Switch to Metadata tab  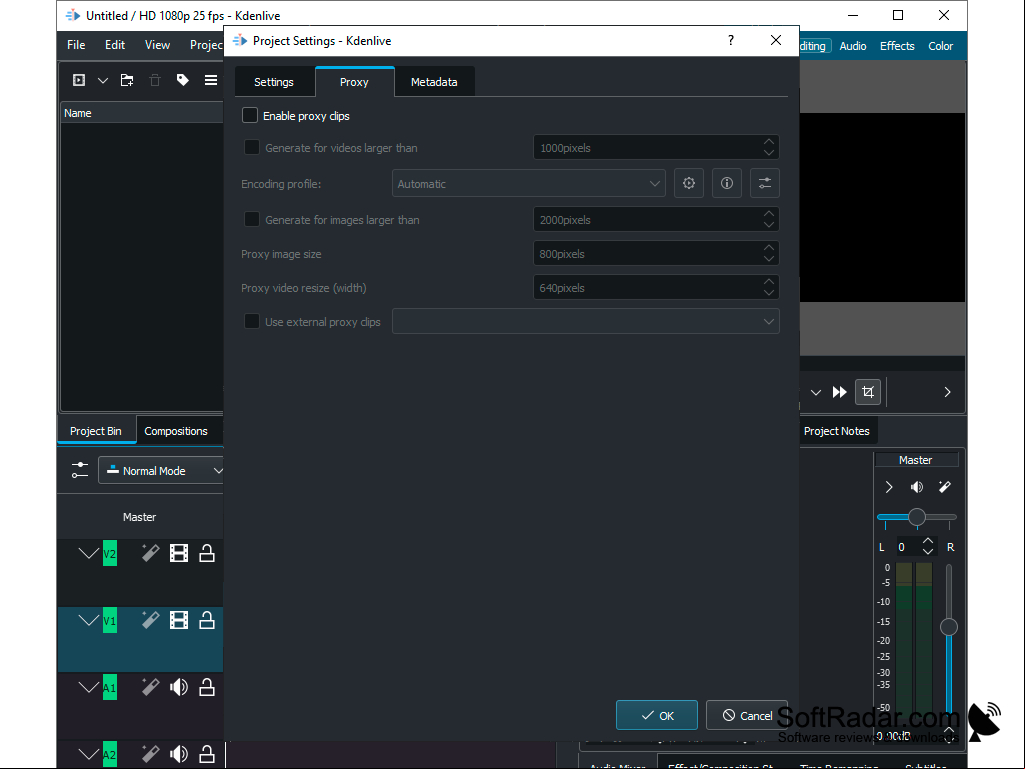[434, 82]
